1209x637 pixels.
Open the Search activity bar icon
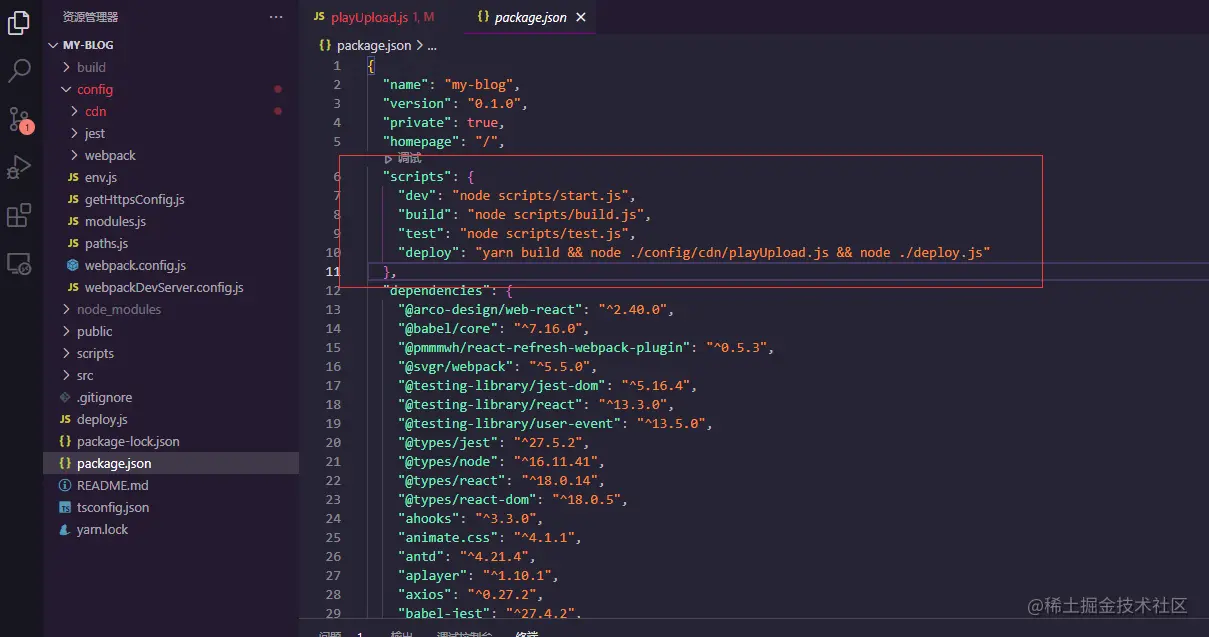[x=19, y=71]
